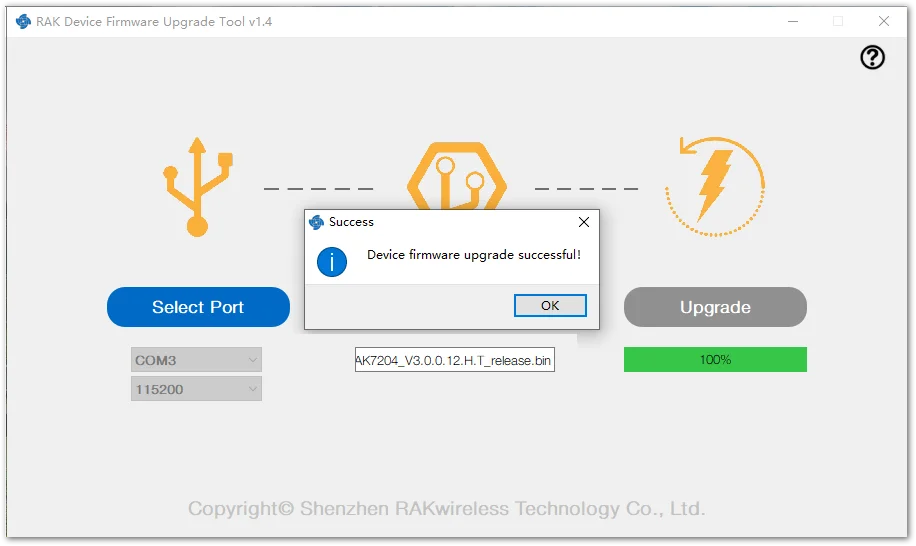The width and height of the screenshot is (916, 546).
Task: Click the Select Port button
Action: pyautogui.click(x=198, y=307)
